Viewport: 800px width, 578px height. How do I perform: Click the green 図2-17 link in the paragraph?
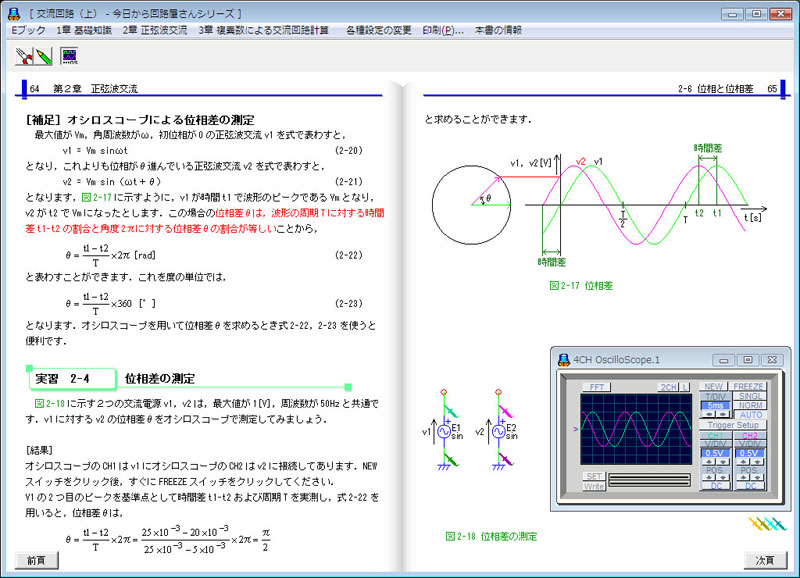point(96,197)
